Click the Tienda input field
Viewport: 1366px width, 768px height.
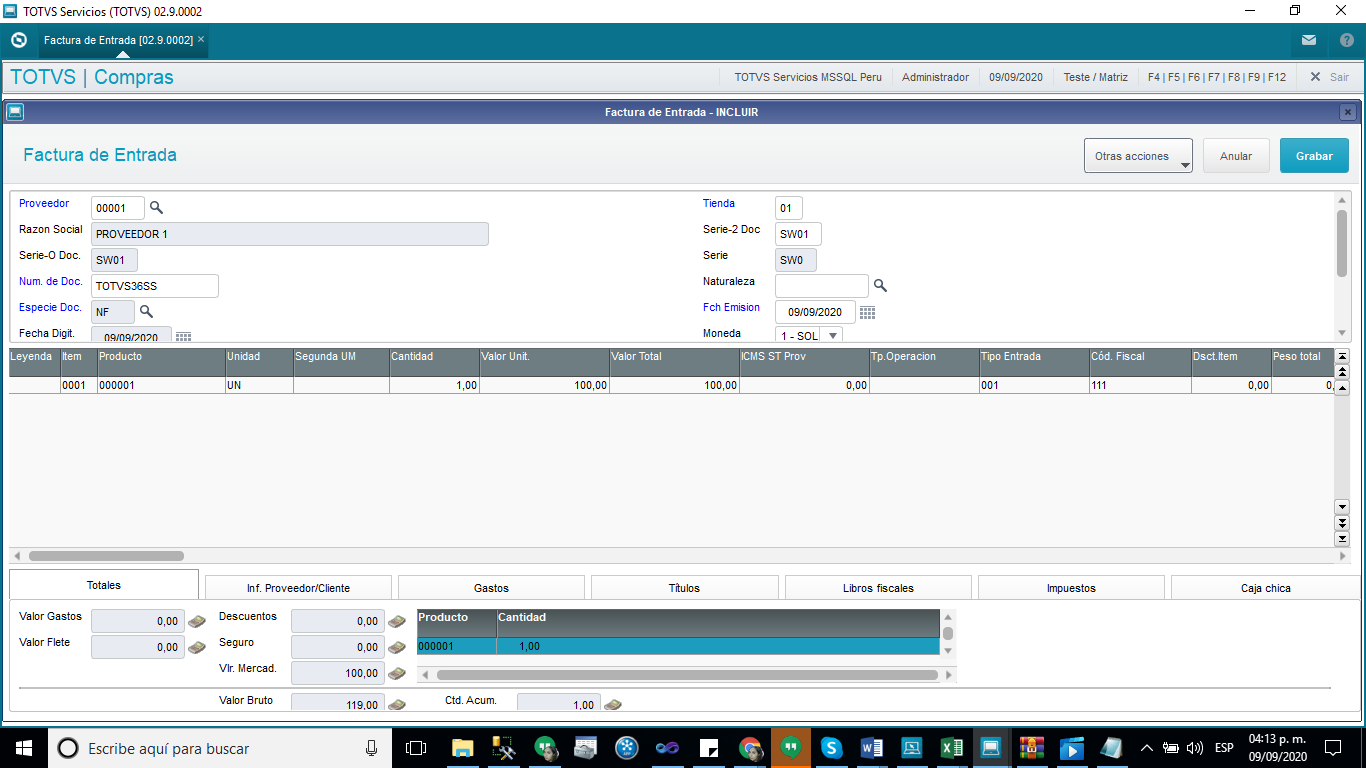pos(789,208)
